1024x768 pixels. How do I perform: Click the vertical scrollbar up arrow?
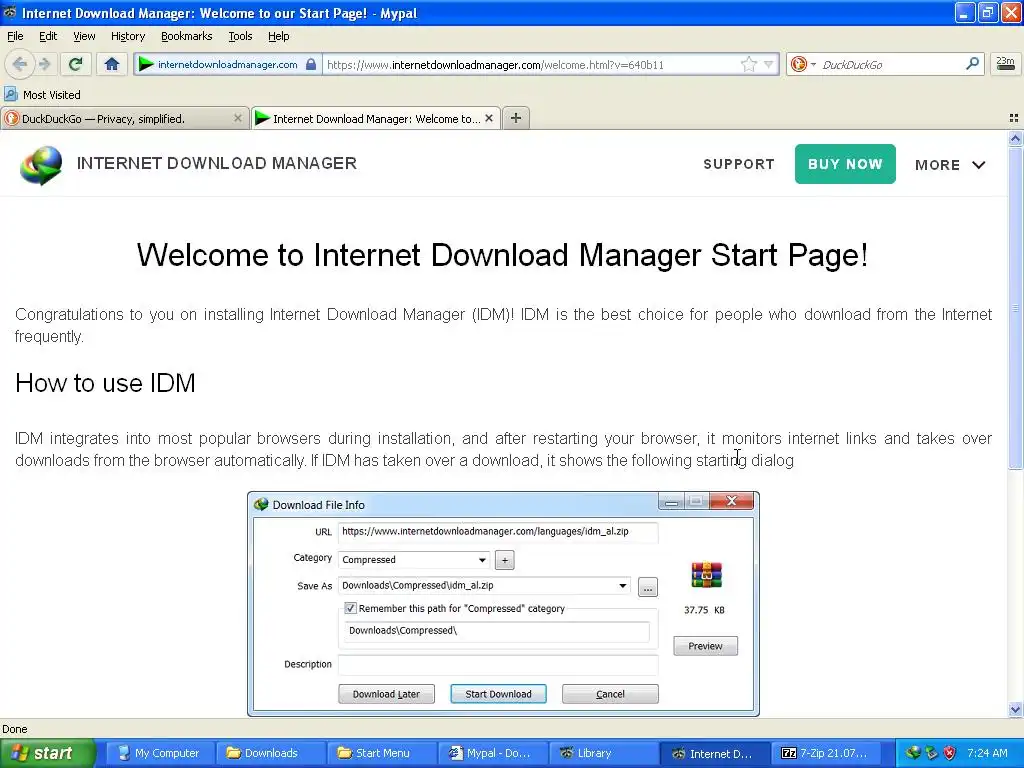pos(1015,138)
